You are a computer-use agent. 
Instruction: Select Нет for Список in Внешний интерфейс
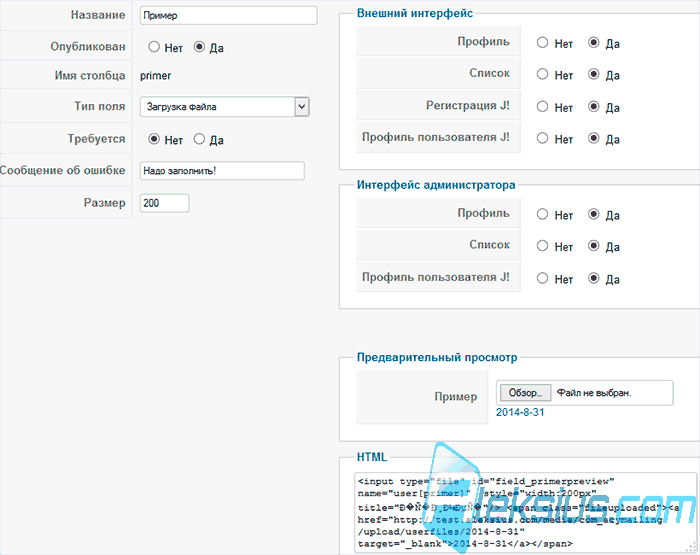click(x=542, y=74)
